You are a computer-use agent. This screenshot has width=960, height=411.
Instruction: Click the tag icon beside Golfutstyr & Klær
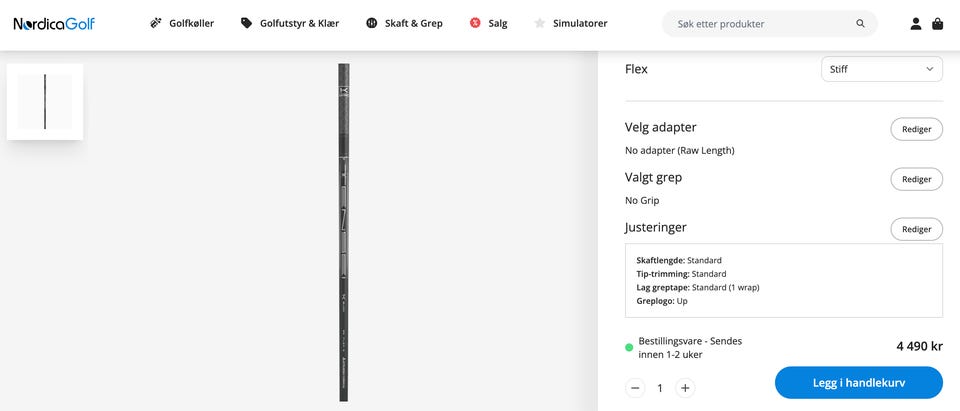(x=246, y=23)
